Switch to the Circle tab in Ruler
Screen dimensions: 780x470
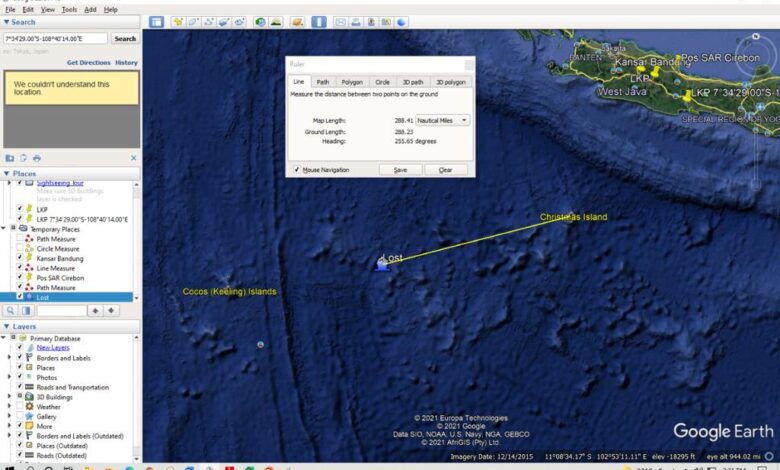[x=382, y=82]
